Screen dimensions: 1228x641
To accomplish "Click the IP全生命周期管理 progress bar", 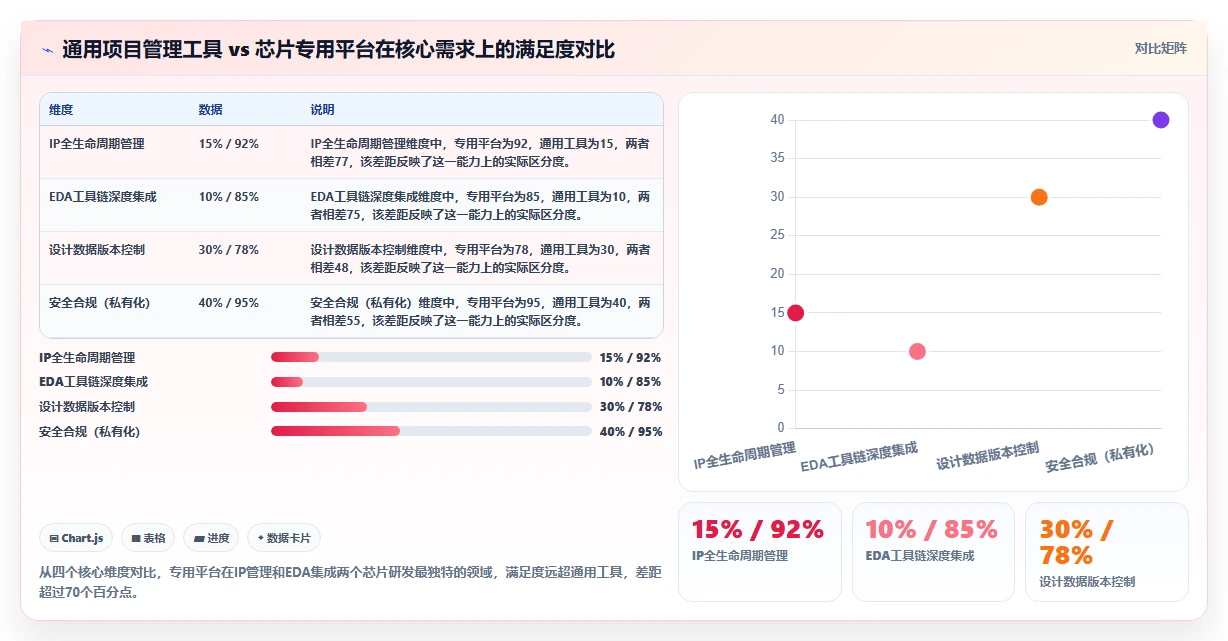I will pos(431,357).
